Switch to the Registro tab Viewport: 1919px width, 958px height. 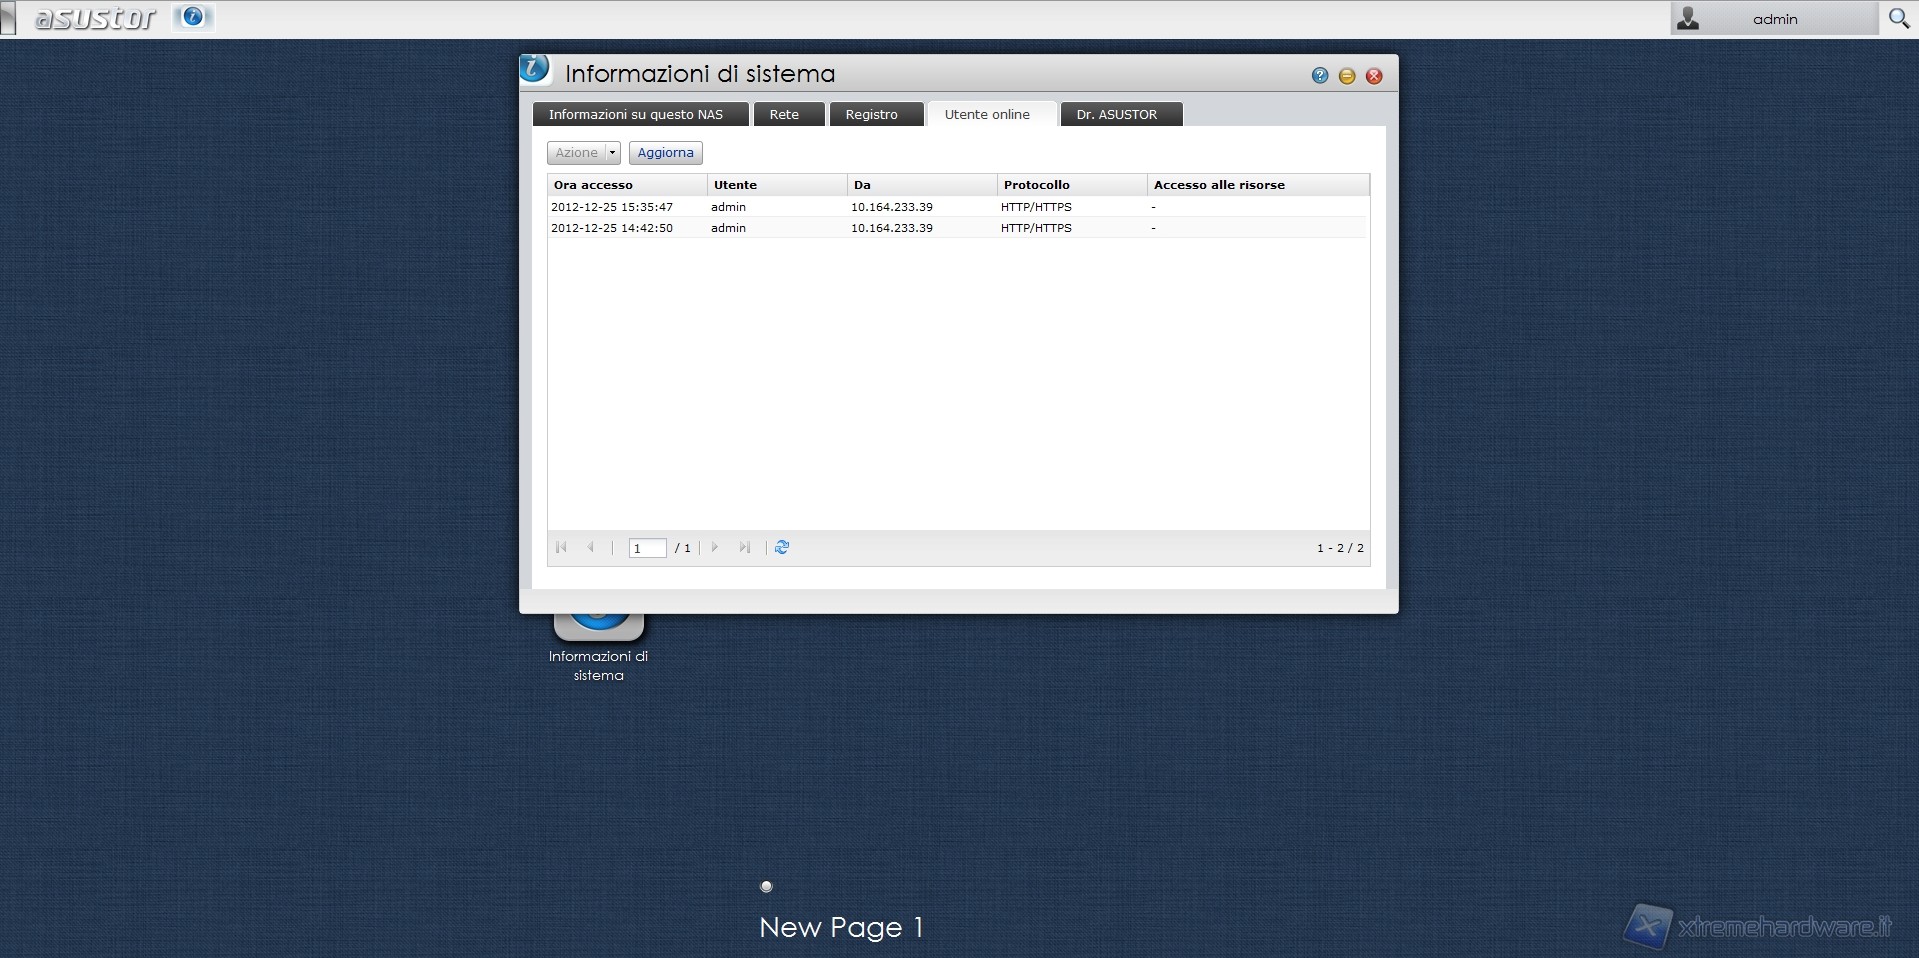tap(871, 115)
